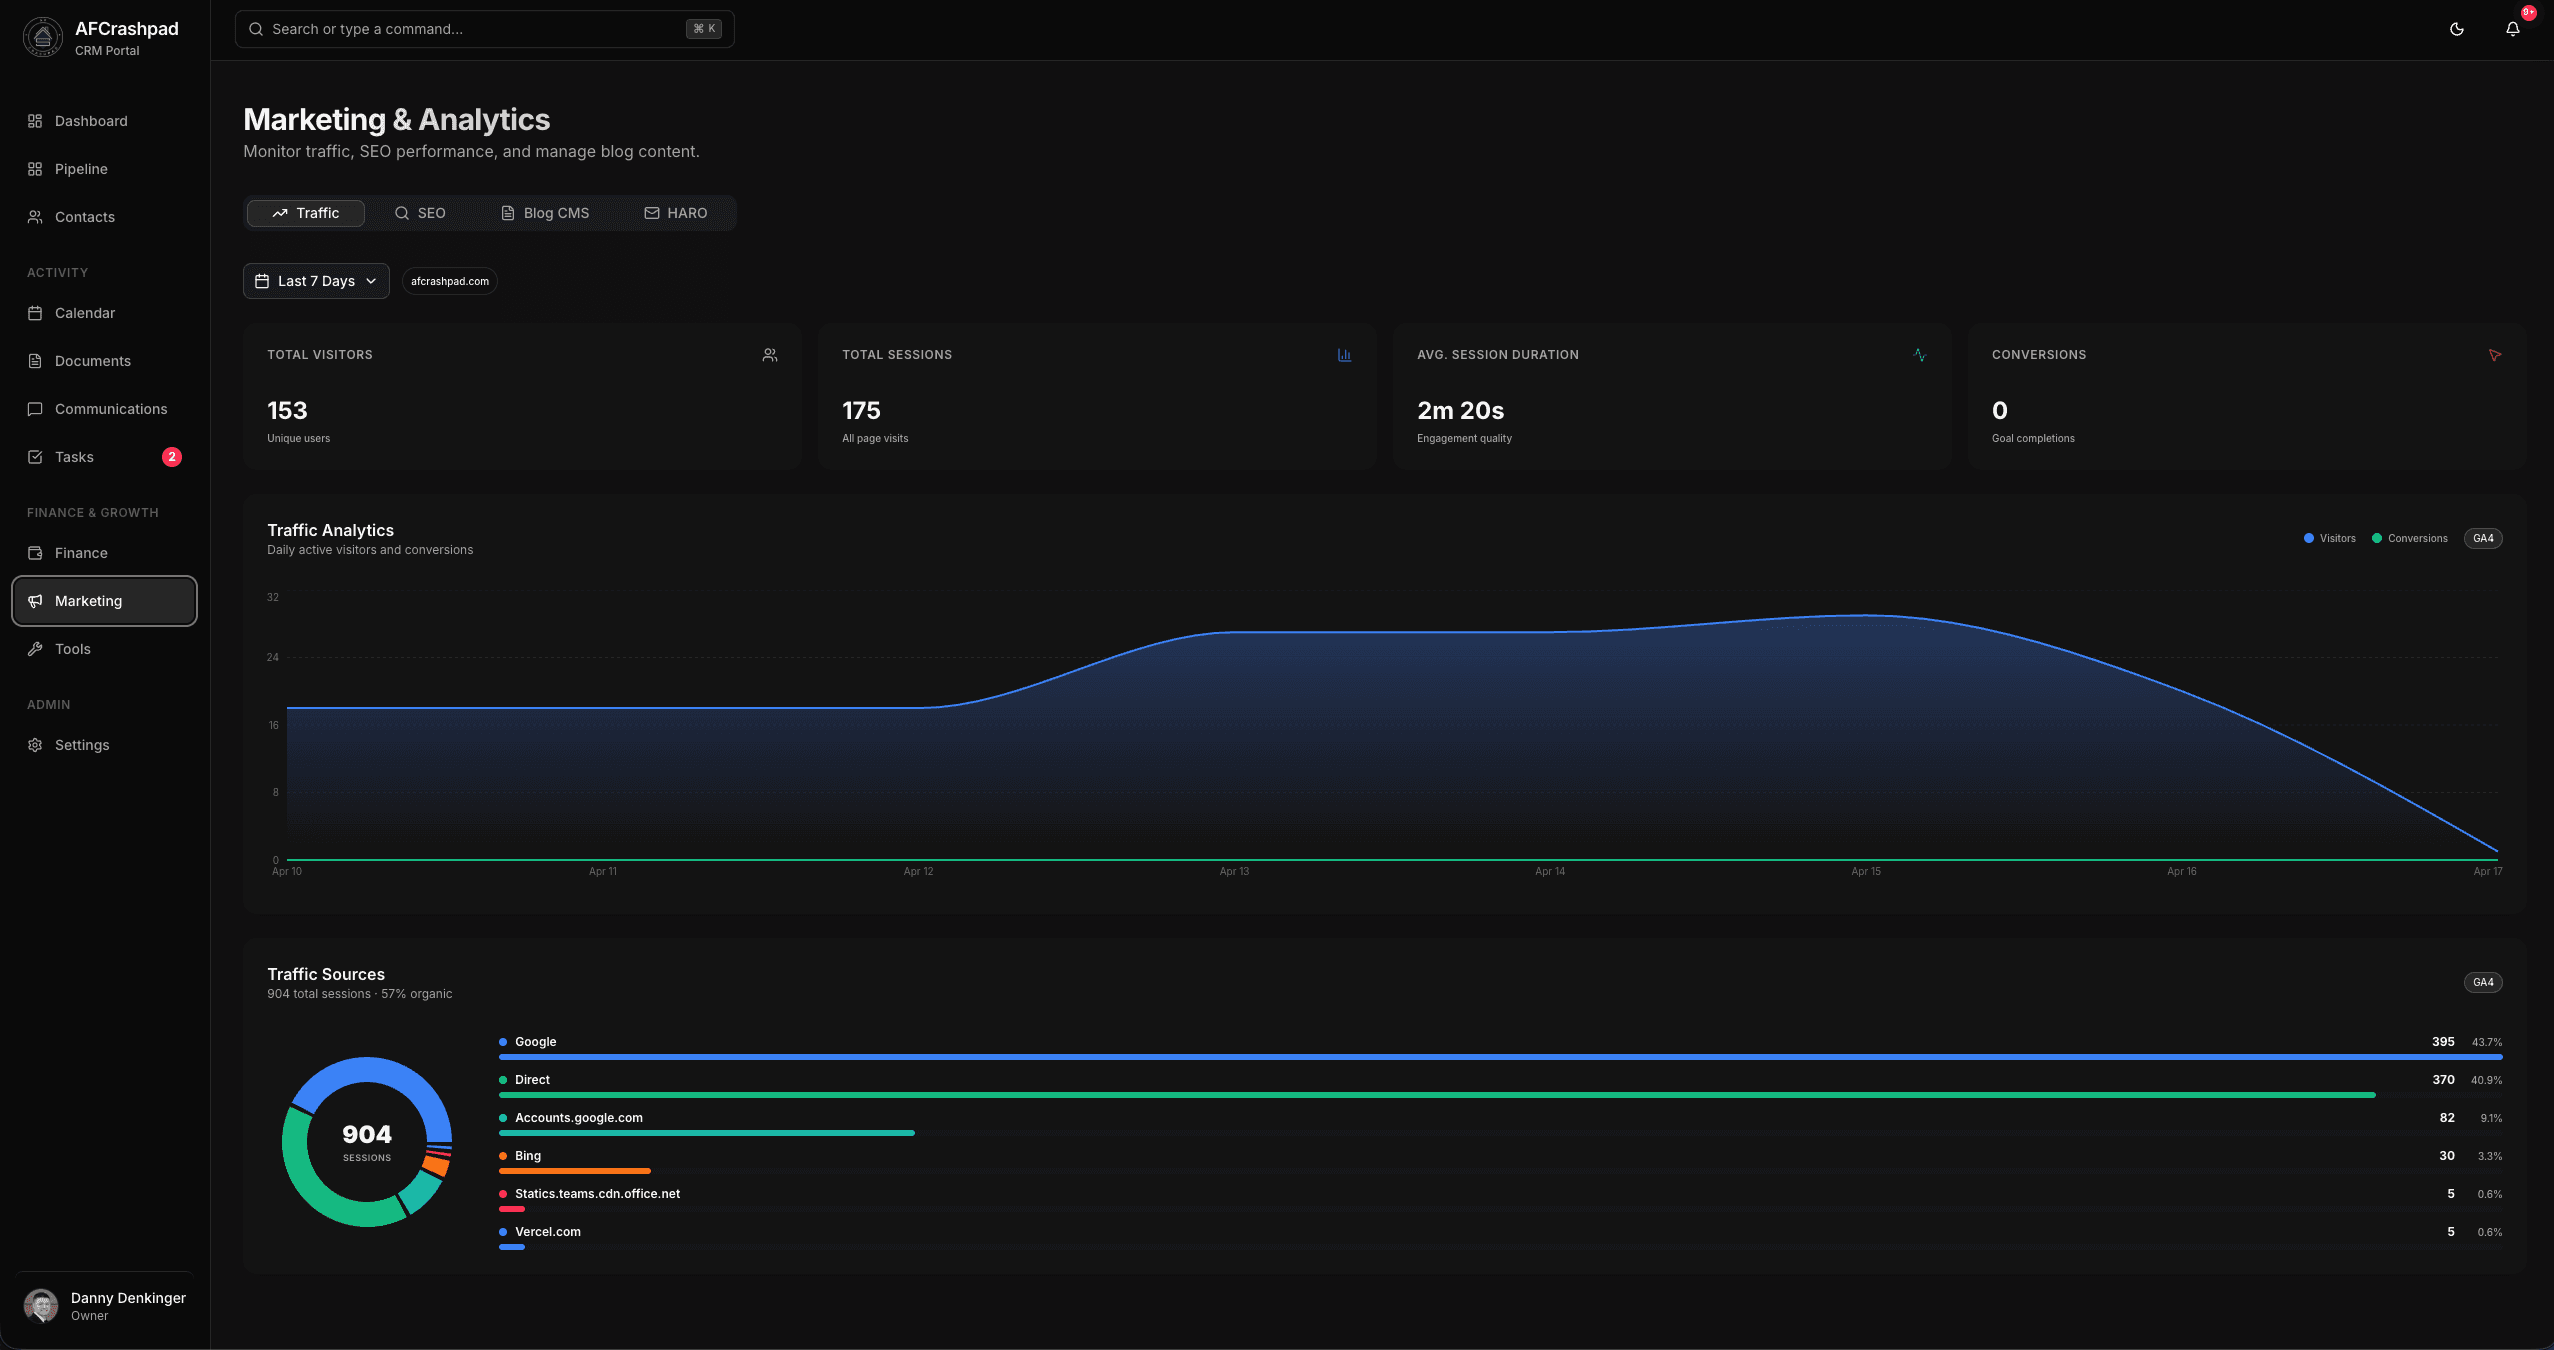Switch to the SEO tab
The image size is (2554, 1350).
point(420,213)
